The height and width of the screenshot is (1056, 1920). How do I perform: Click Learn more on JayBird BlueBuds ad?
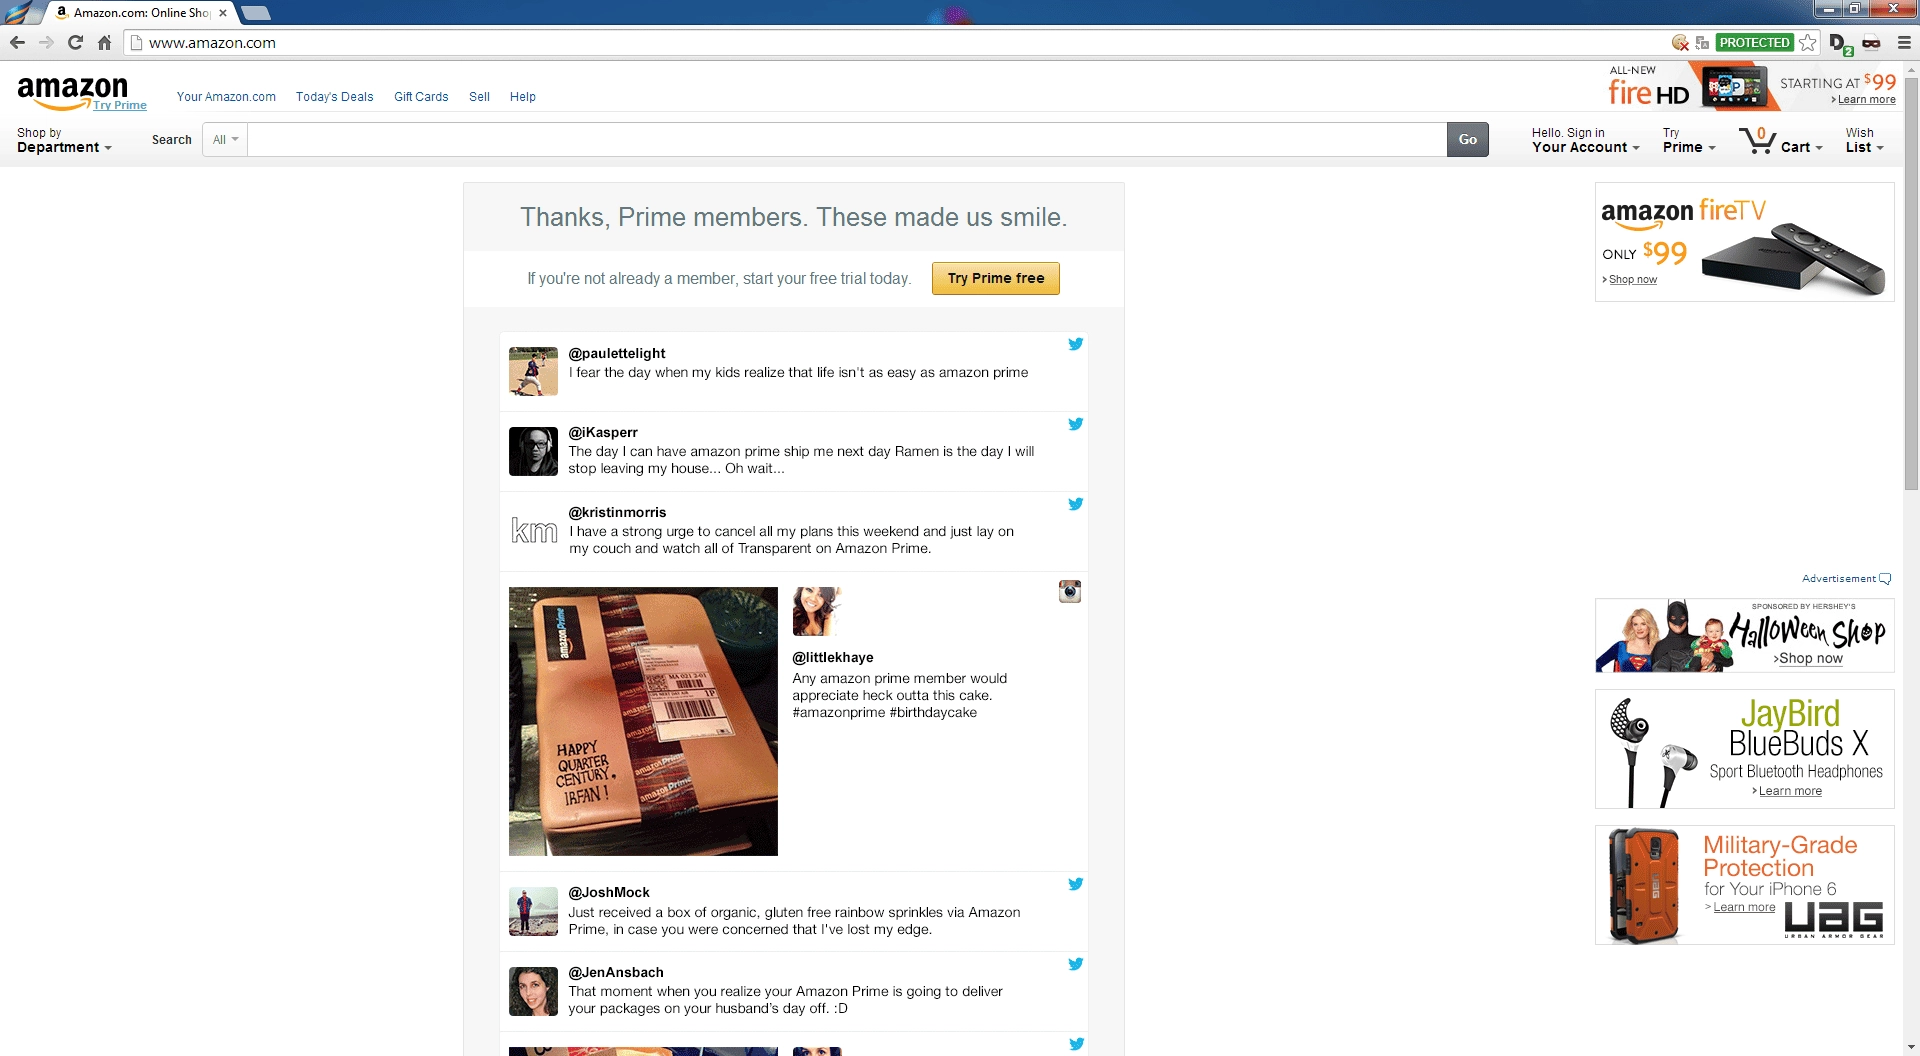click(x=1790, y=791)
